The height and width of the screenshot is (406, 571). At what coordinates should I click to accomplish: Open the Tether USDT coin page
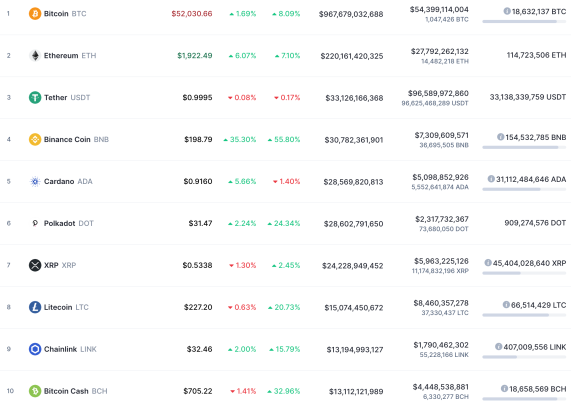coord(67,98)
